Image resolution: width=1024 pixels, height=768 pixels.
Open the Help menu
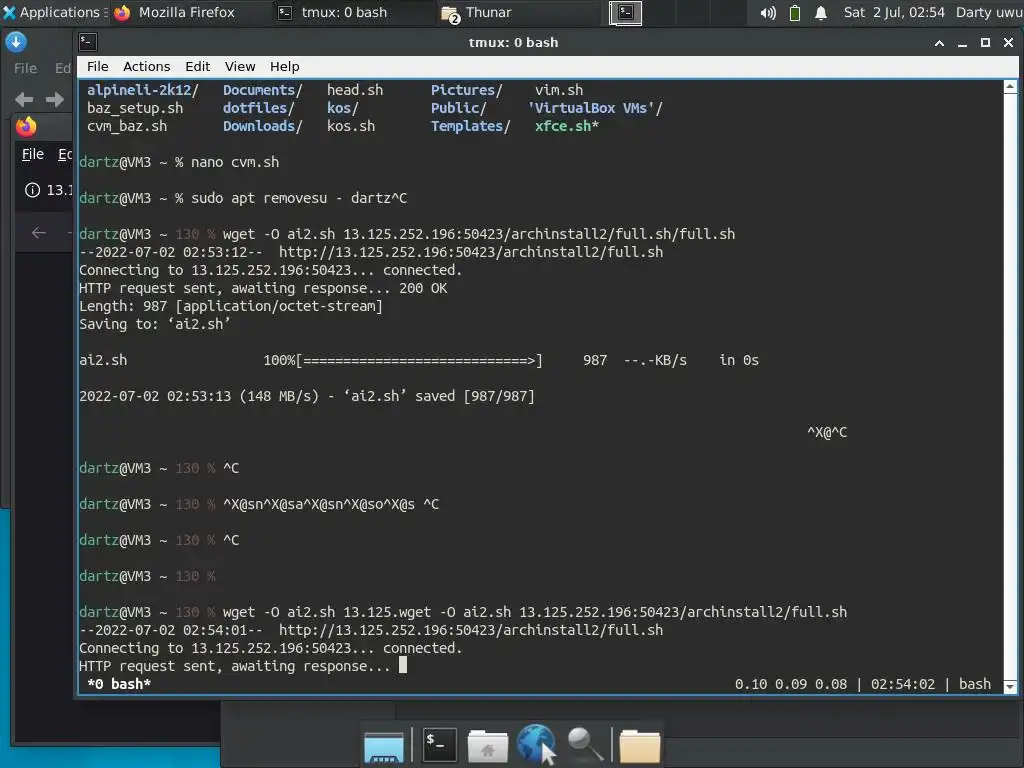click(x=284, y=67)
